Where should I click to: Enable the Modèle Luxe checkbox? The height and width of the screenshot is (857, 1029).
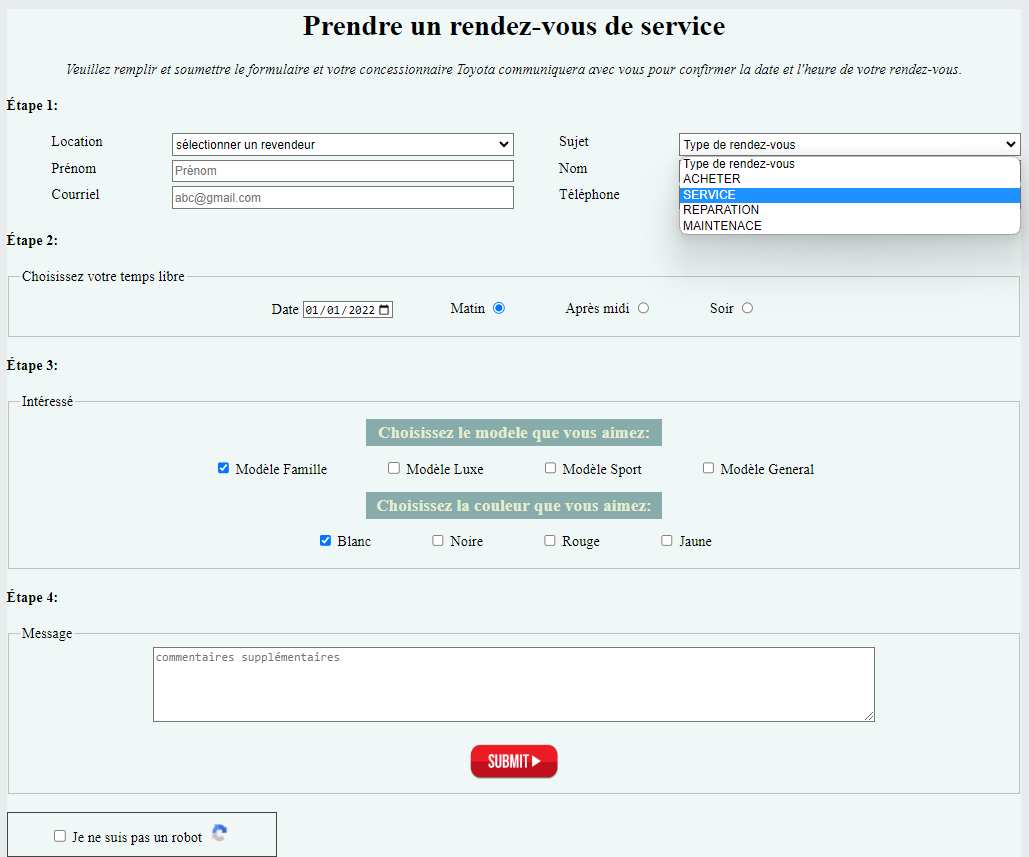393,467
